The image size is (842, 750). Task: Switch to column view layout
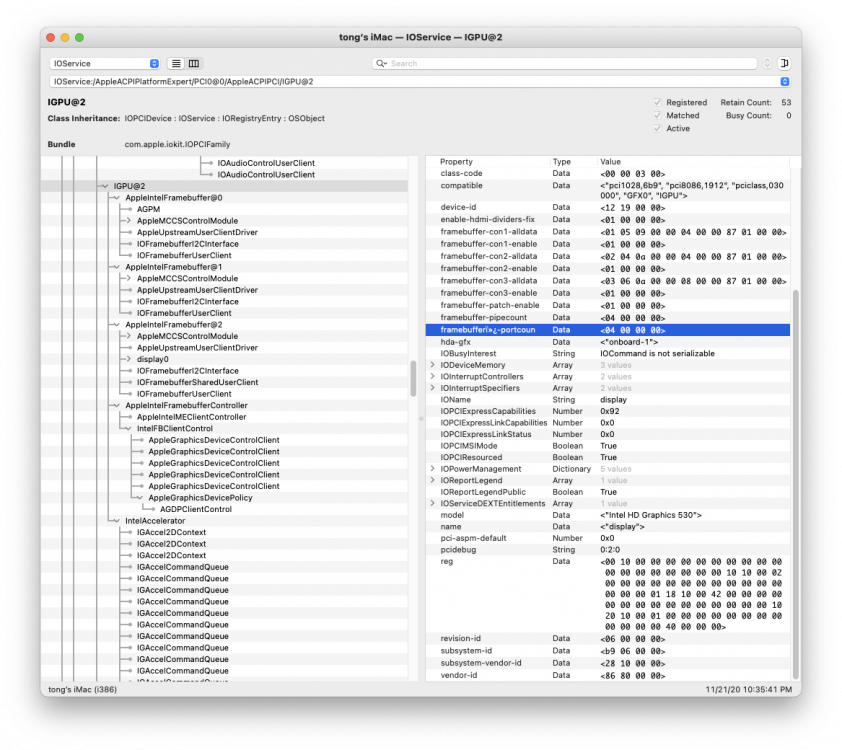click(x=194, y=63)
